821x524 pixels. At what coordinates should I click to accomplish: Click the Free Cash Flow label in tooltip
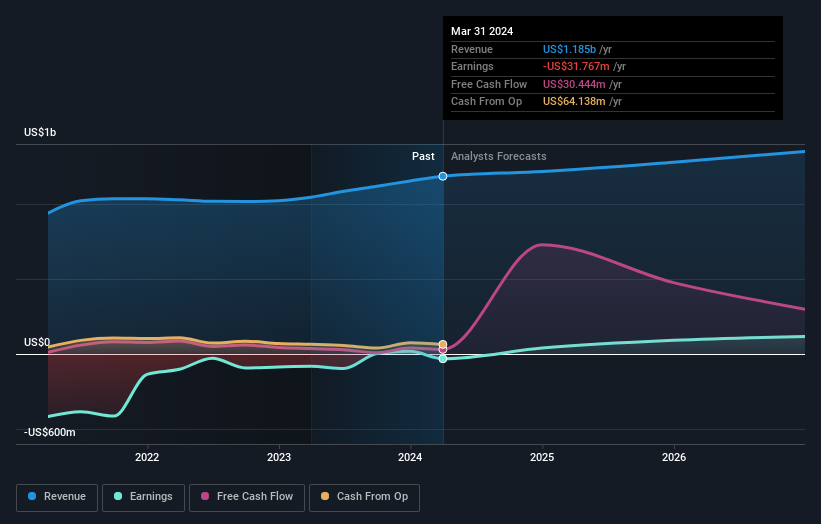click(489, 84)
